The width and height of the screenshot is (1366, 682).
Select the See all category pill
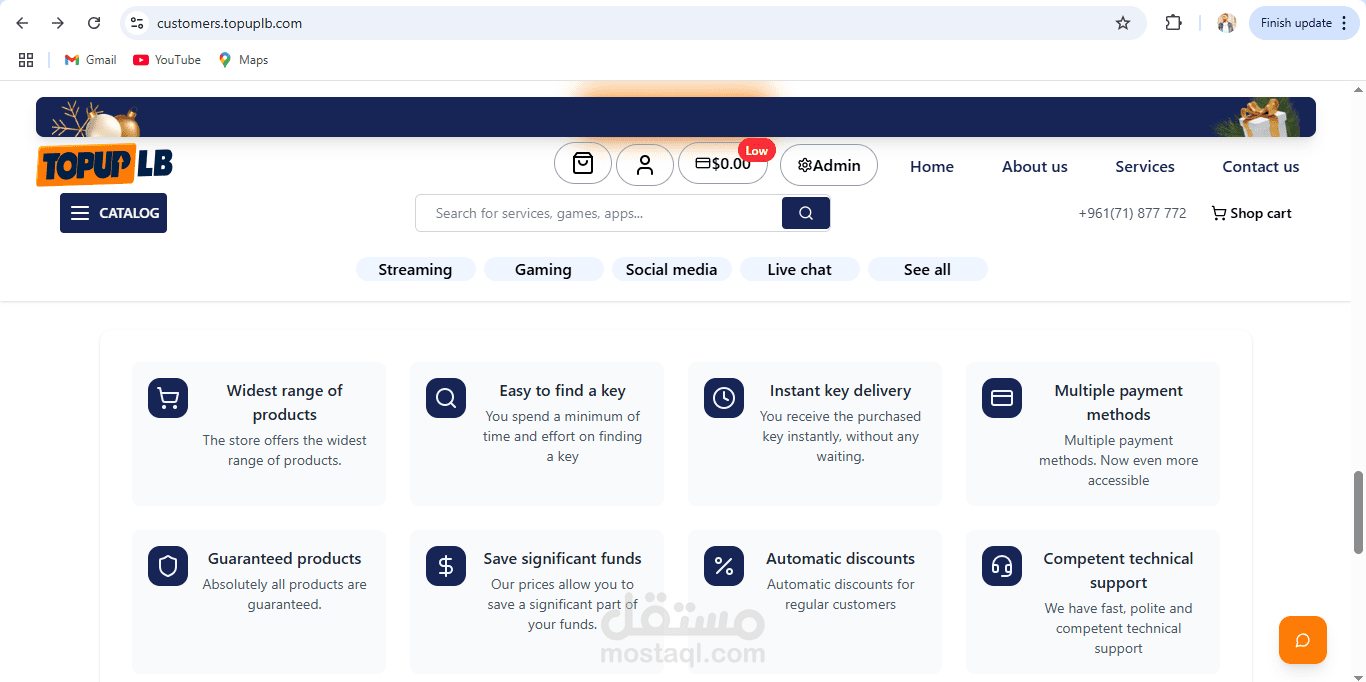[x=927, y=269]
